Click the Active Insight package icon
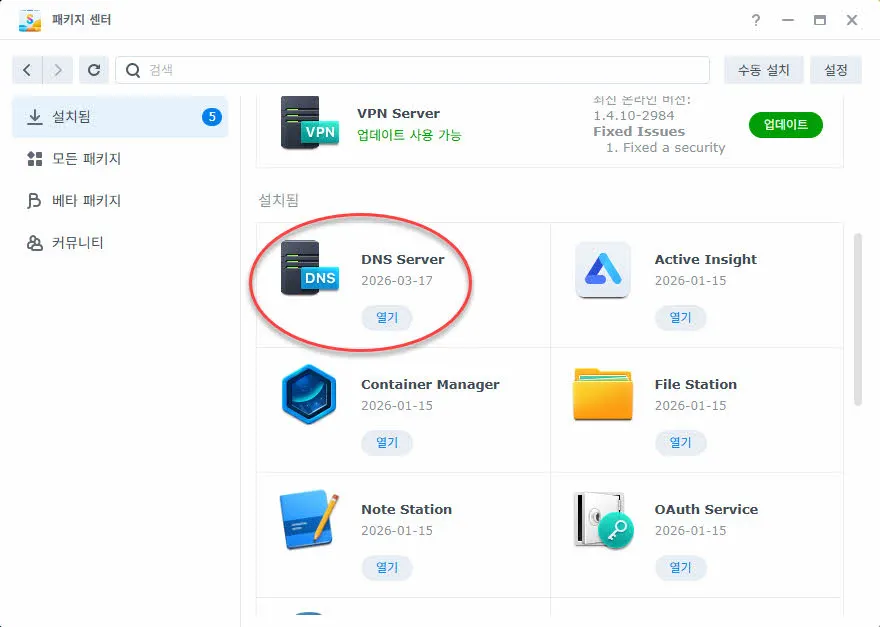The height and width of the screenshot is (627, 880). [x=603, y=269]
